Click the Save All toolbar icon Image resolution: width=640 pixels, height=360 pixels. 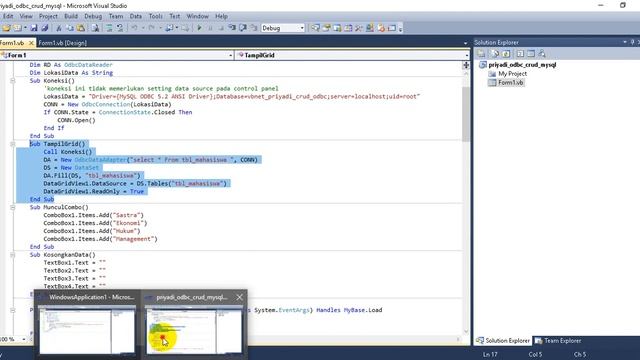[45, 28]
